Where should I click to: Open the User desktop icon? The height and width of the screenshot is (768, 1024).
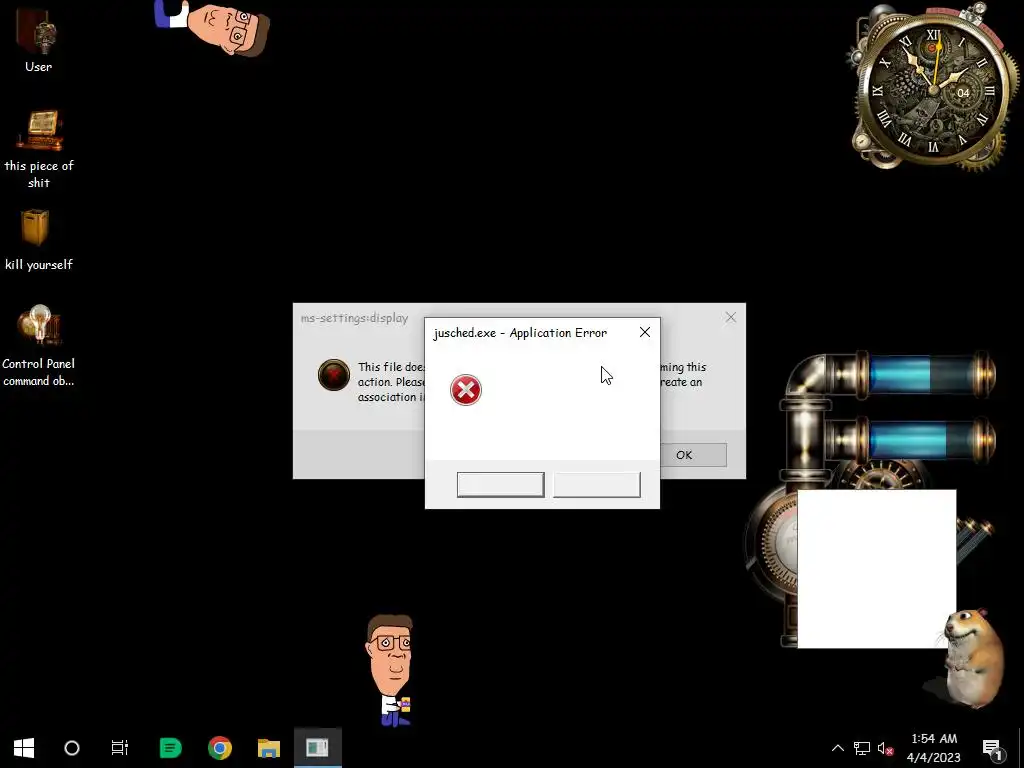tap(38, 39)
